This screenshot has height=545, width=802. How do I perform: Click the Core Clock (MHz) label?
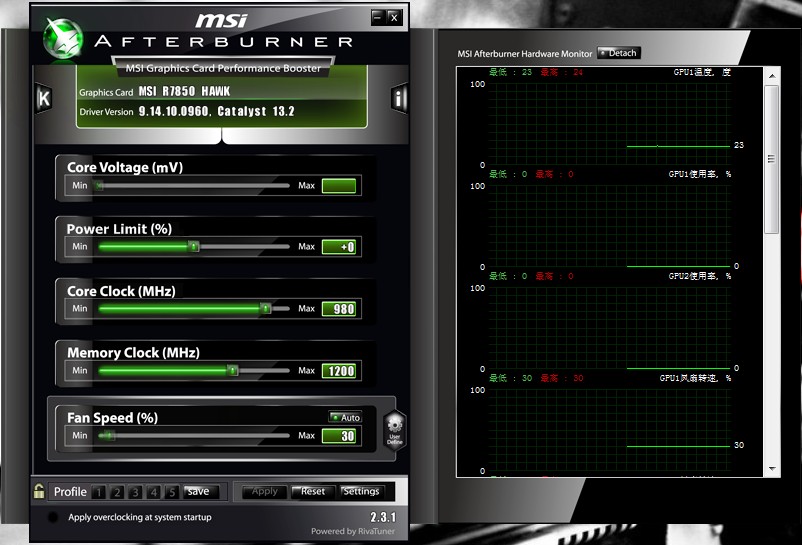tap(121, 291)
